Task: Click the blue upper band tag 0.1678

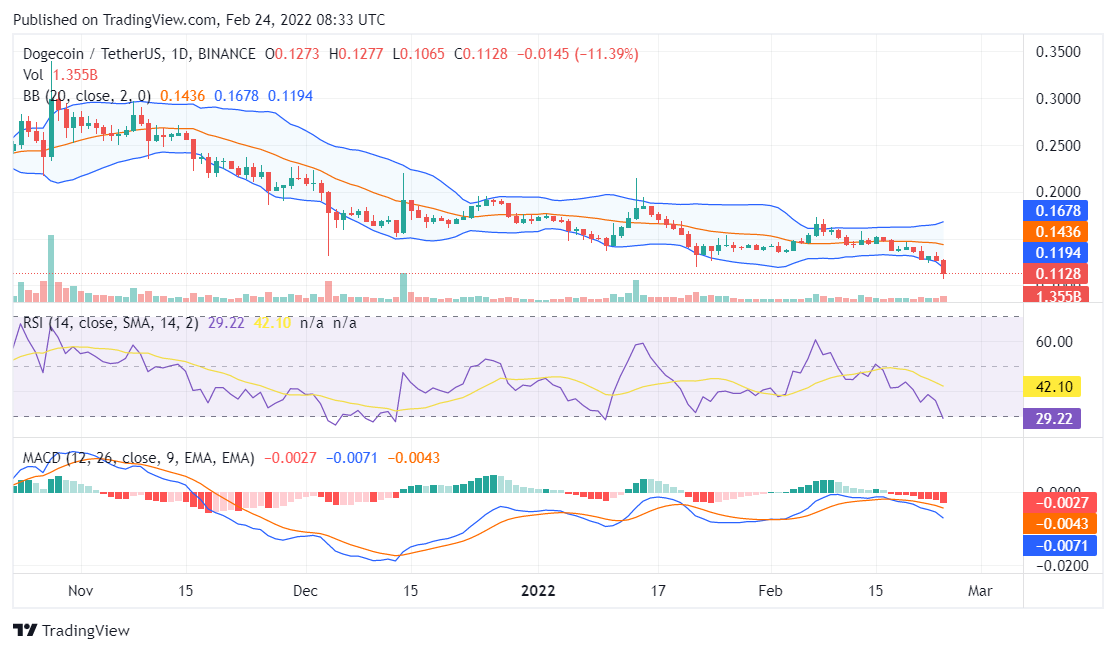Action: (1060, 211)
